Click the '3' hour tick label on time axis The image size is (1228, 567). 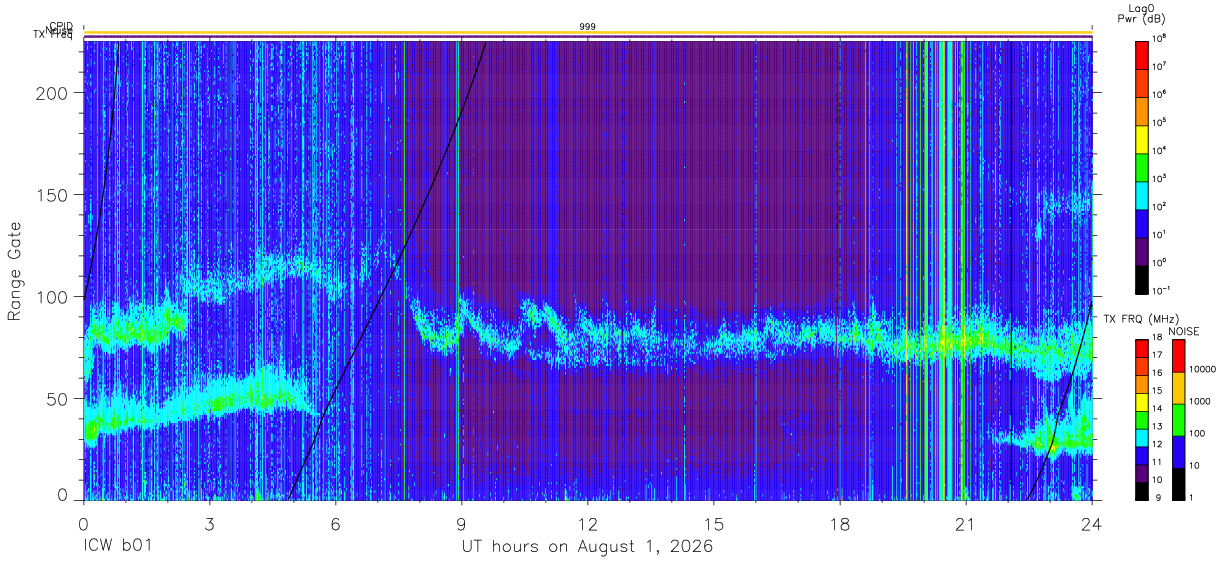pyautogui.click(x=209, y=524)
